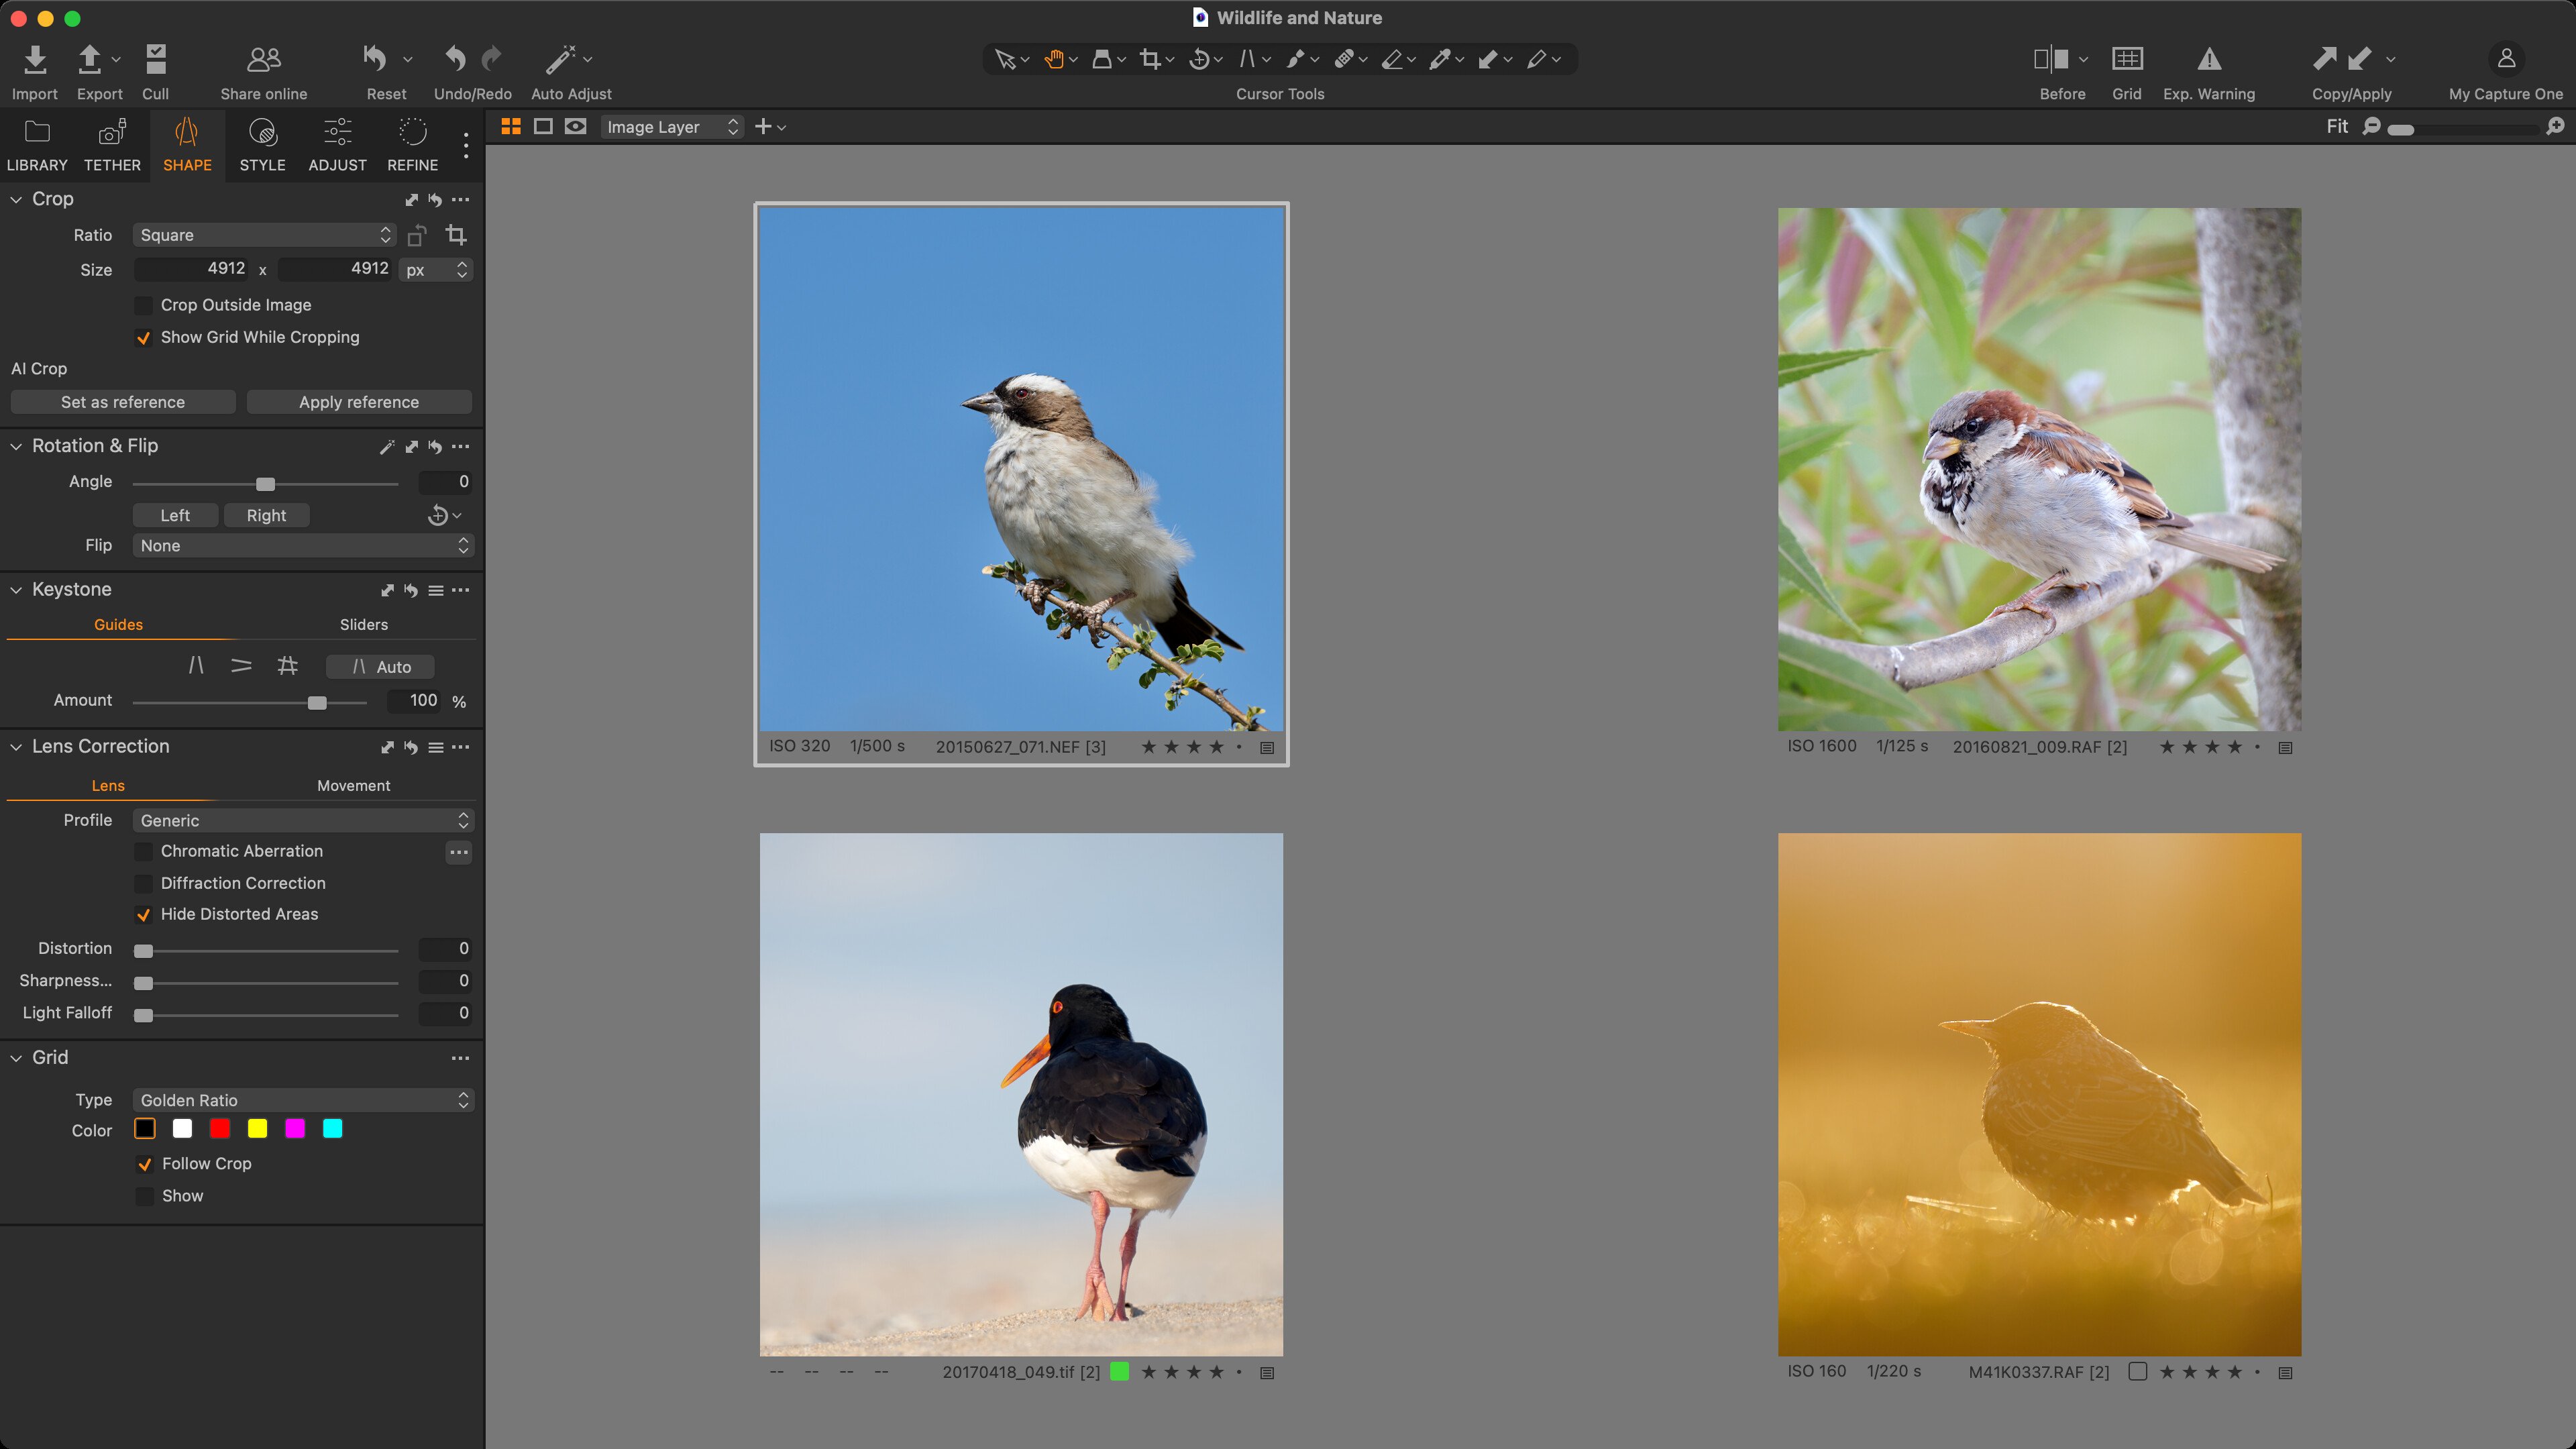Click the Reset adjustments icon
The height and width of the screenshot is (1449, 2576).
(375, 59)
